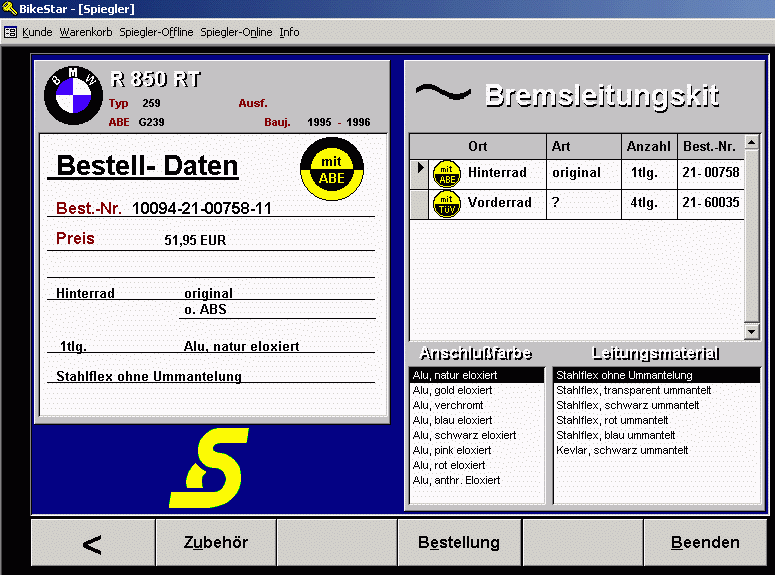Click the '?' cell in Vorderrad row
775x575 pixels.
pyautogui.click(x=584, y=204)
